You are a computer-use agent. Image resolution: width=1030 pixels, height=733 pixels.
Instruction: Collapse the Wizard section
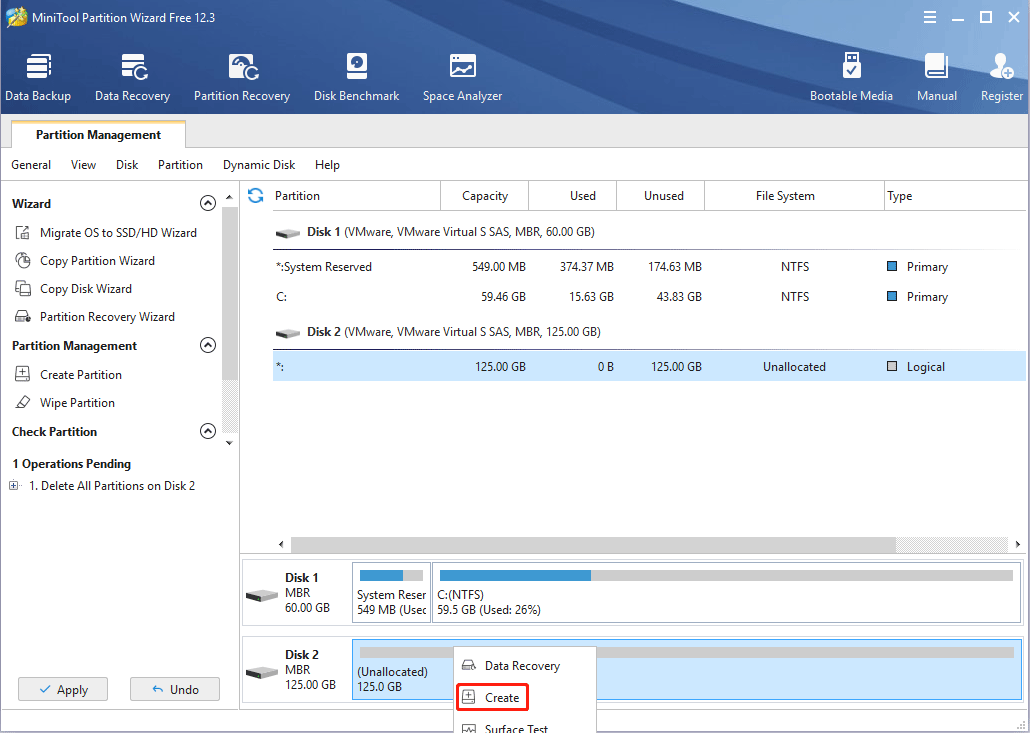click(x=208, y=204)
